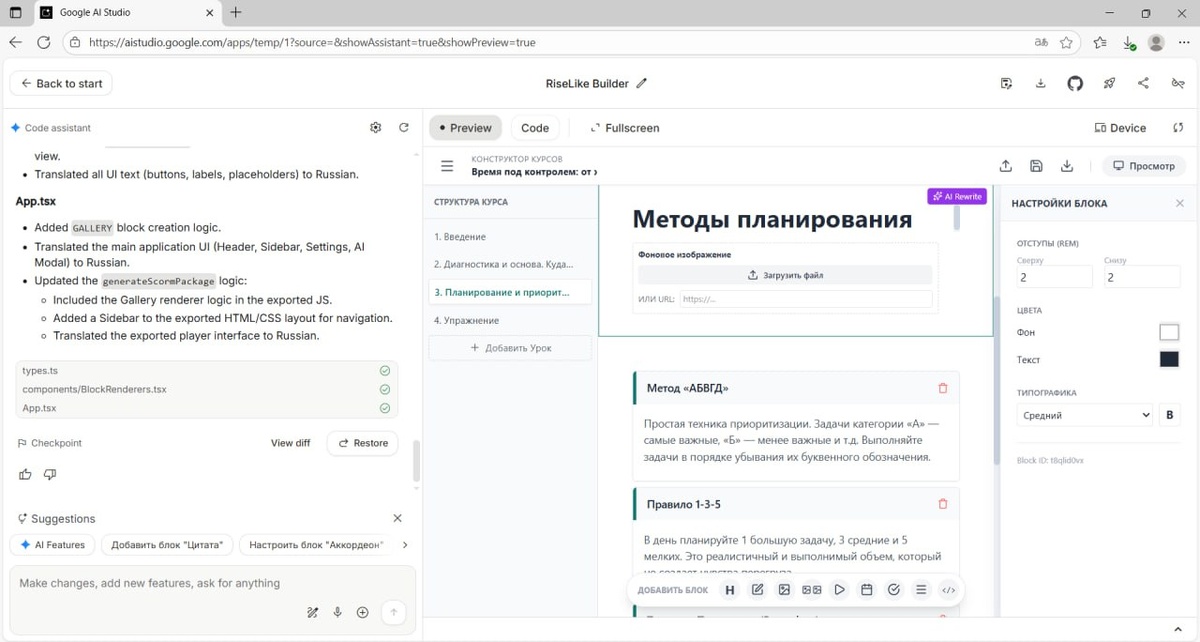Add the code embed block icon
The height and width of the screenshot is (642, 1200).
[949, 590]
